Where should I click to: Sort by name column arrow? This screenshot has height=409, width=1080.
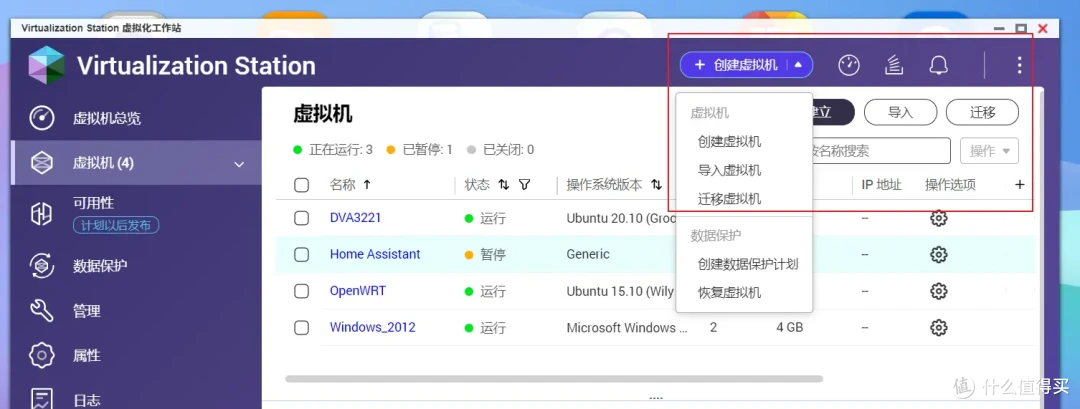coord(366,185)
